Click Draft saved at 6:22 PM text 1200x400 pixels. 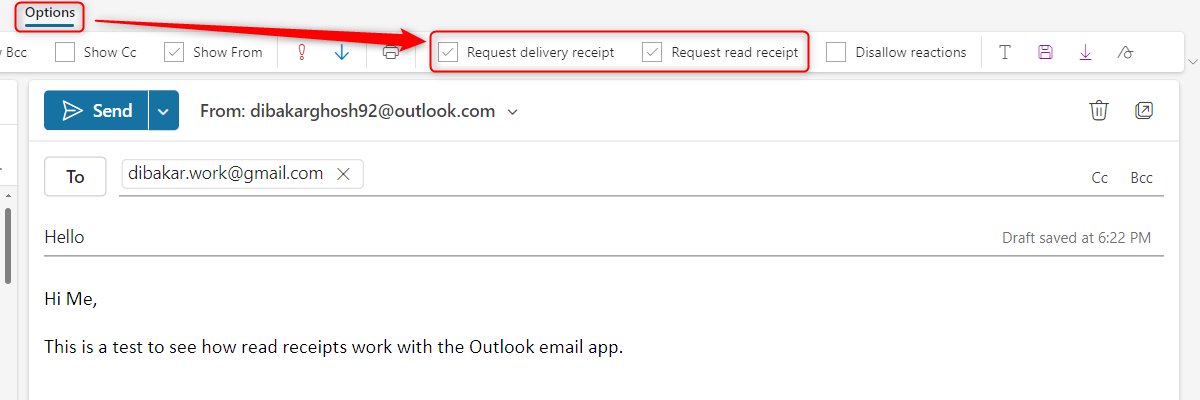(1076, 238)
